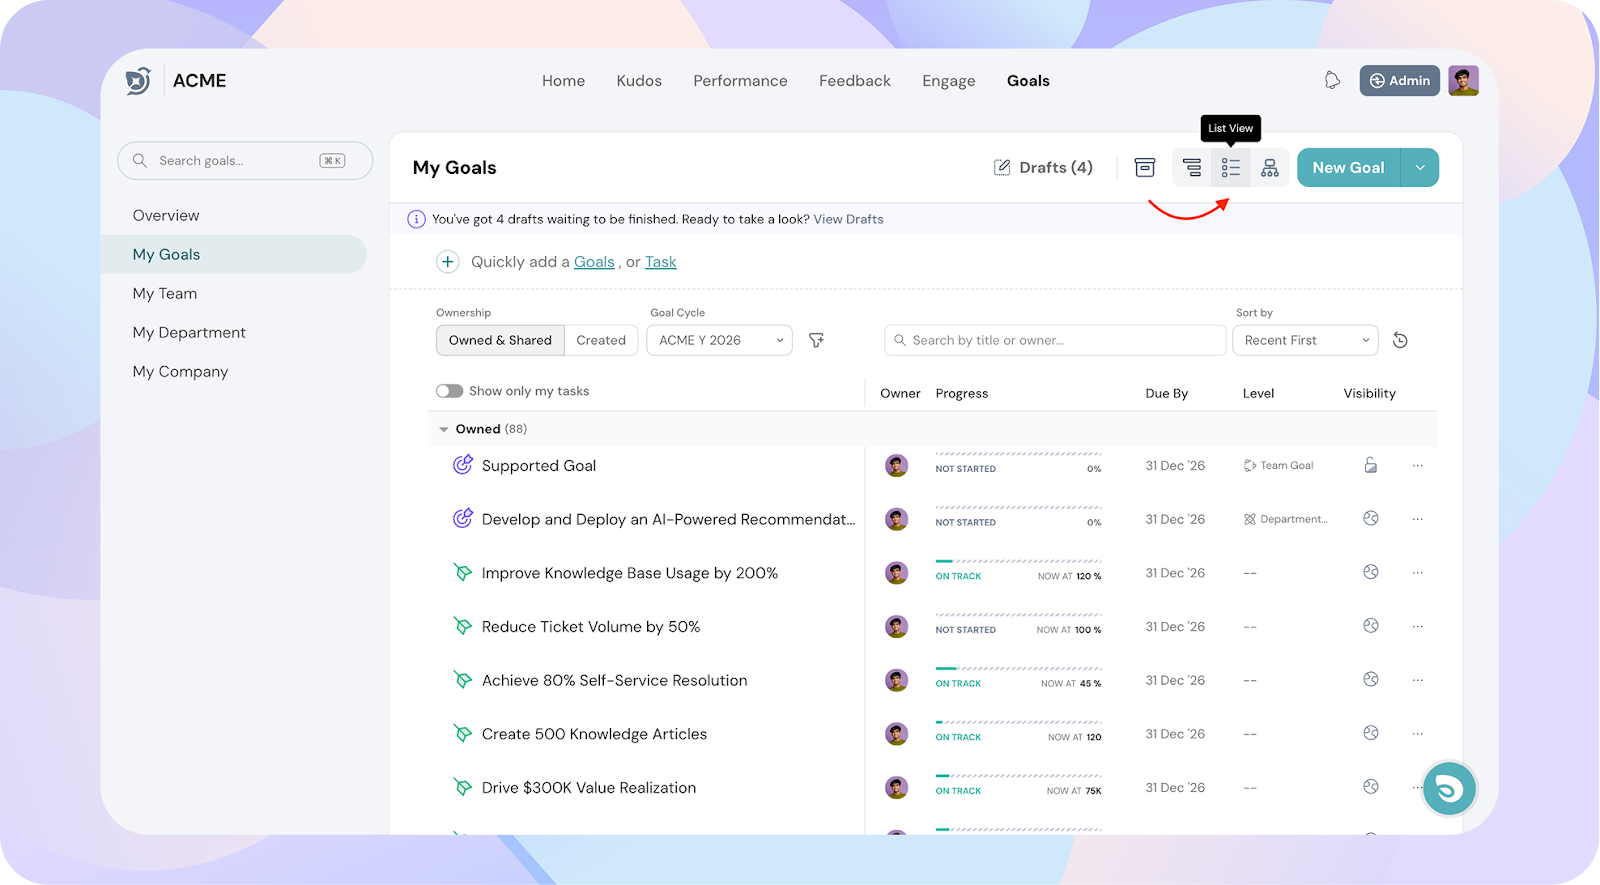The height and width of the screenshot is (885, 1600).
Task: Open the user profile avatar
Action: pos(1463,81)
